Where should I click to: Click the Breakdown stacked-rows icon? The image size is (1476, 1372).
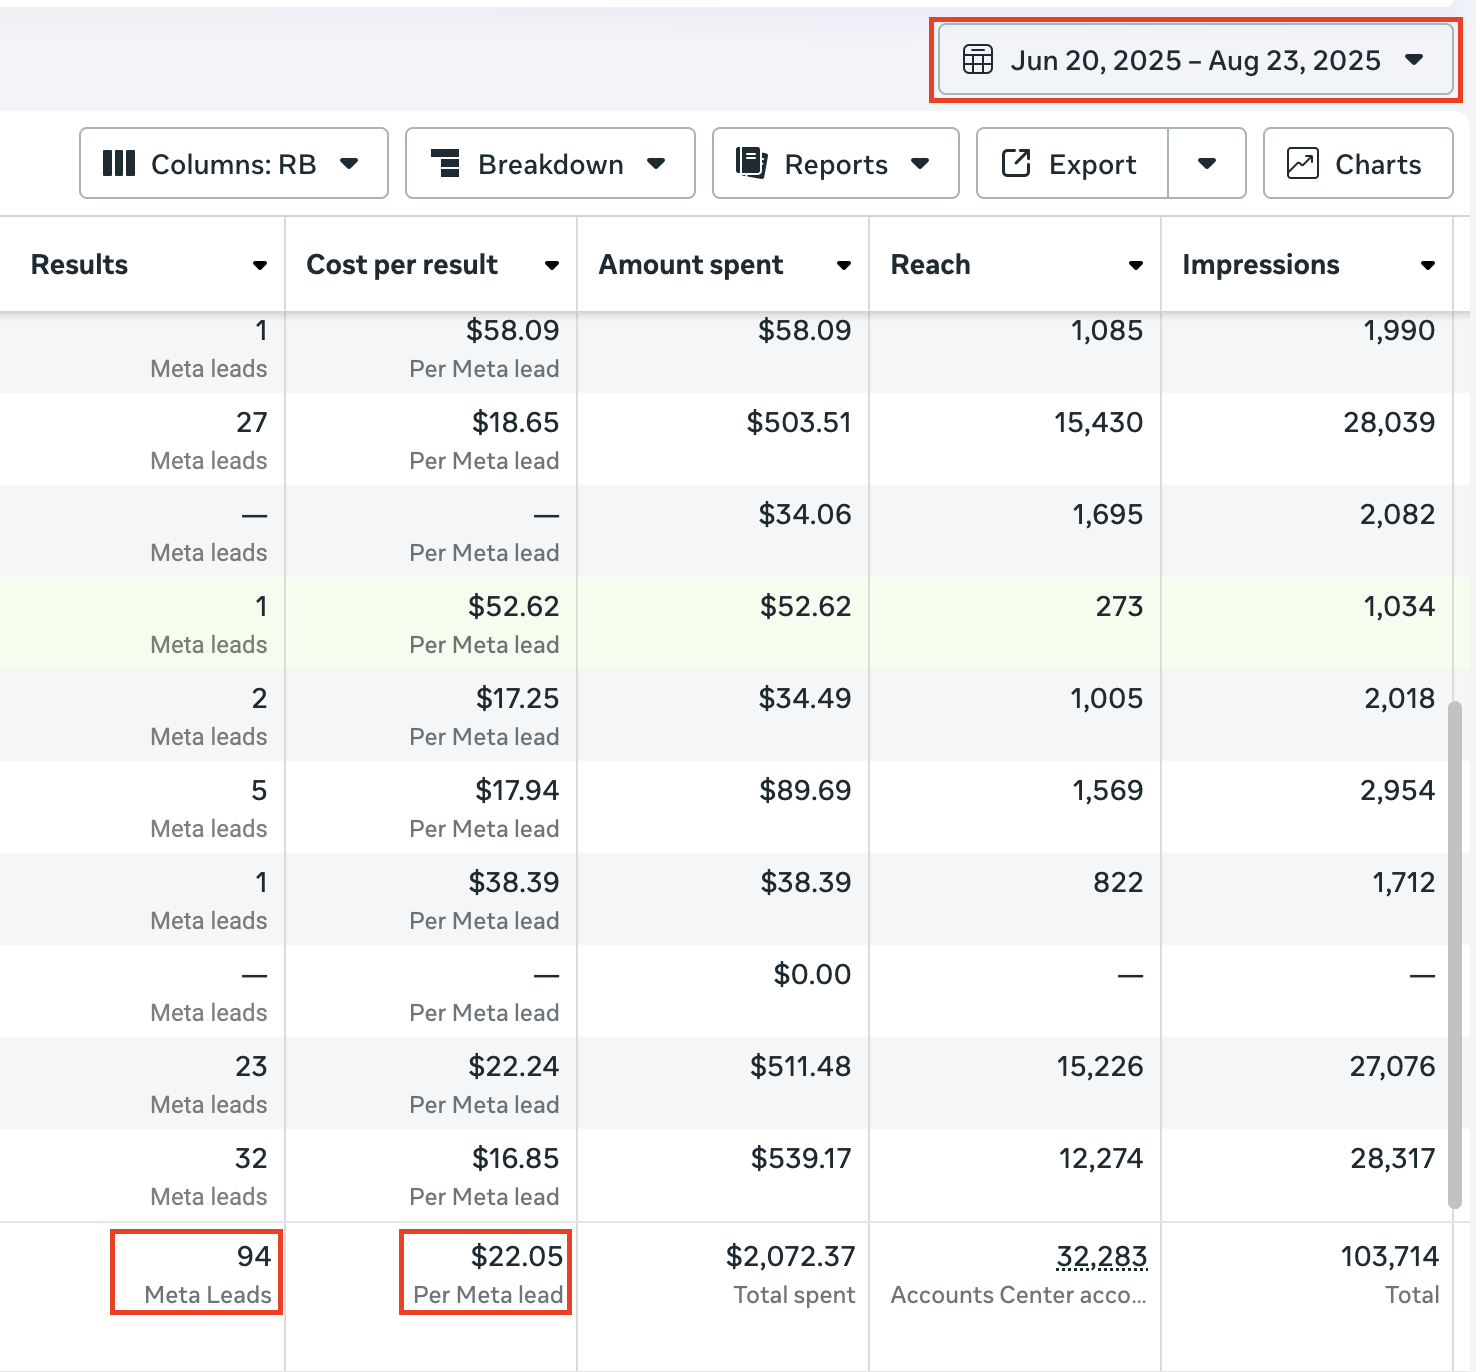[x=445, y=164]
